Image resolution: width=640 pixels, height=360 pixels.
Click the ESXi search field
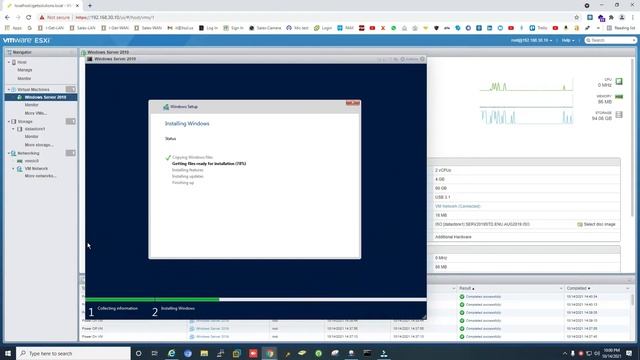610,40
